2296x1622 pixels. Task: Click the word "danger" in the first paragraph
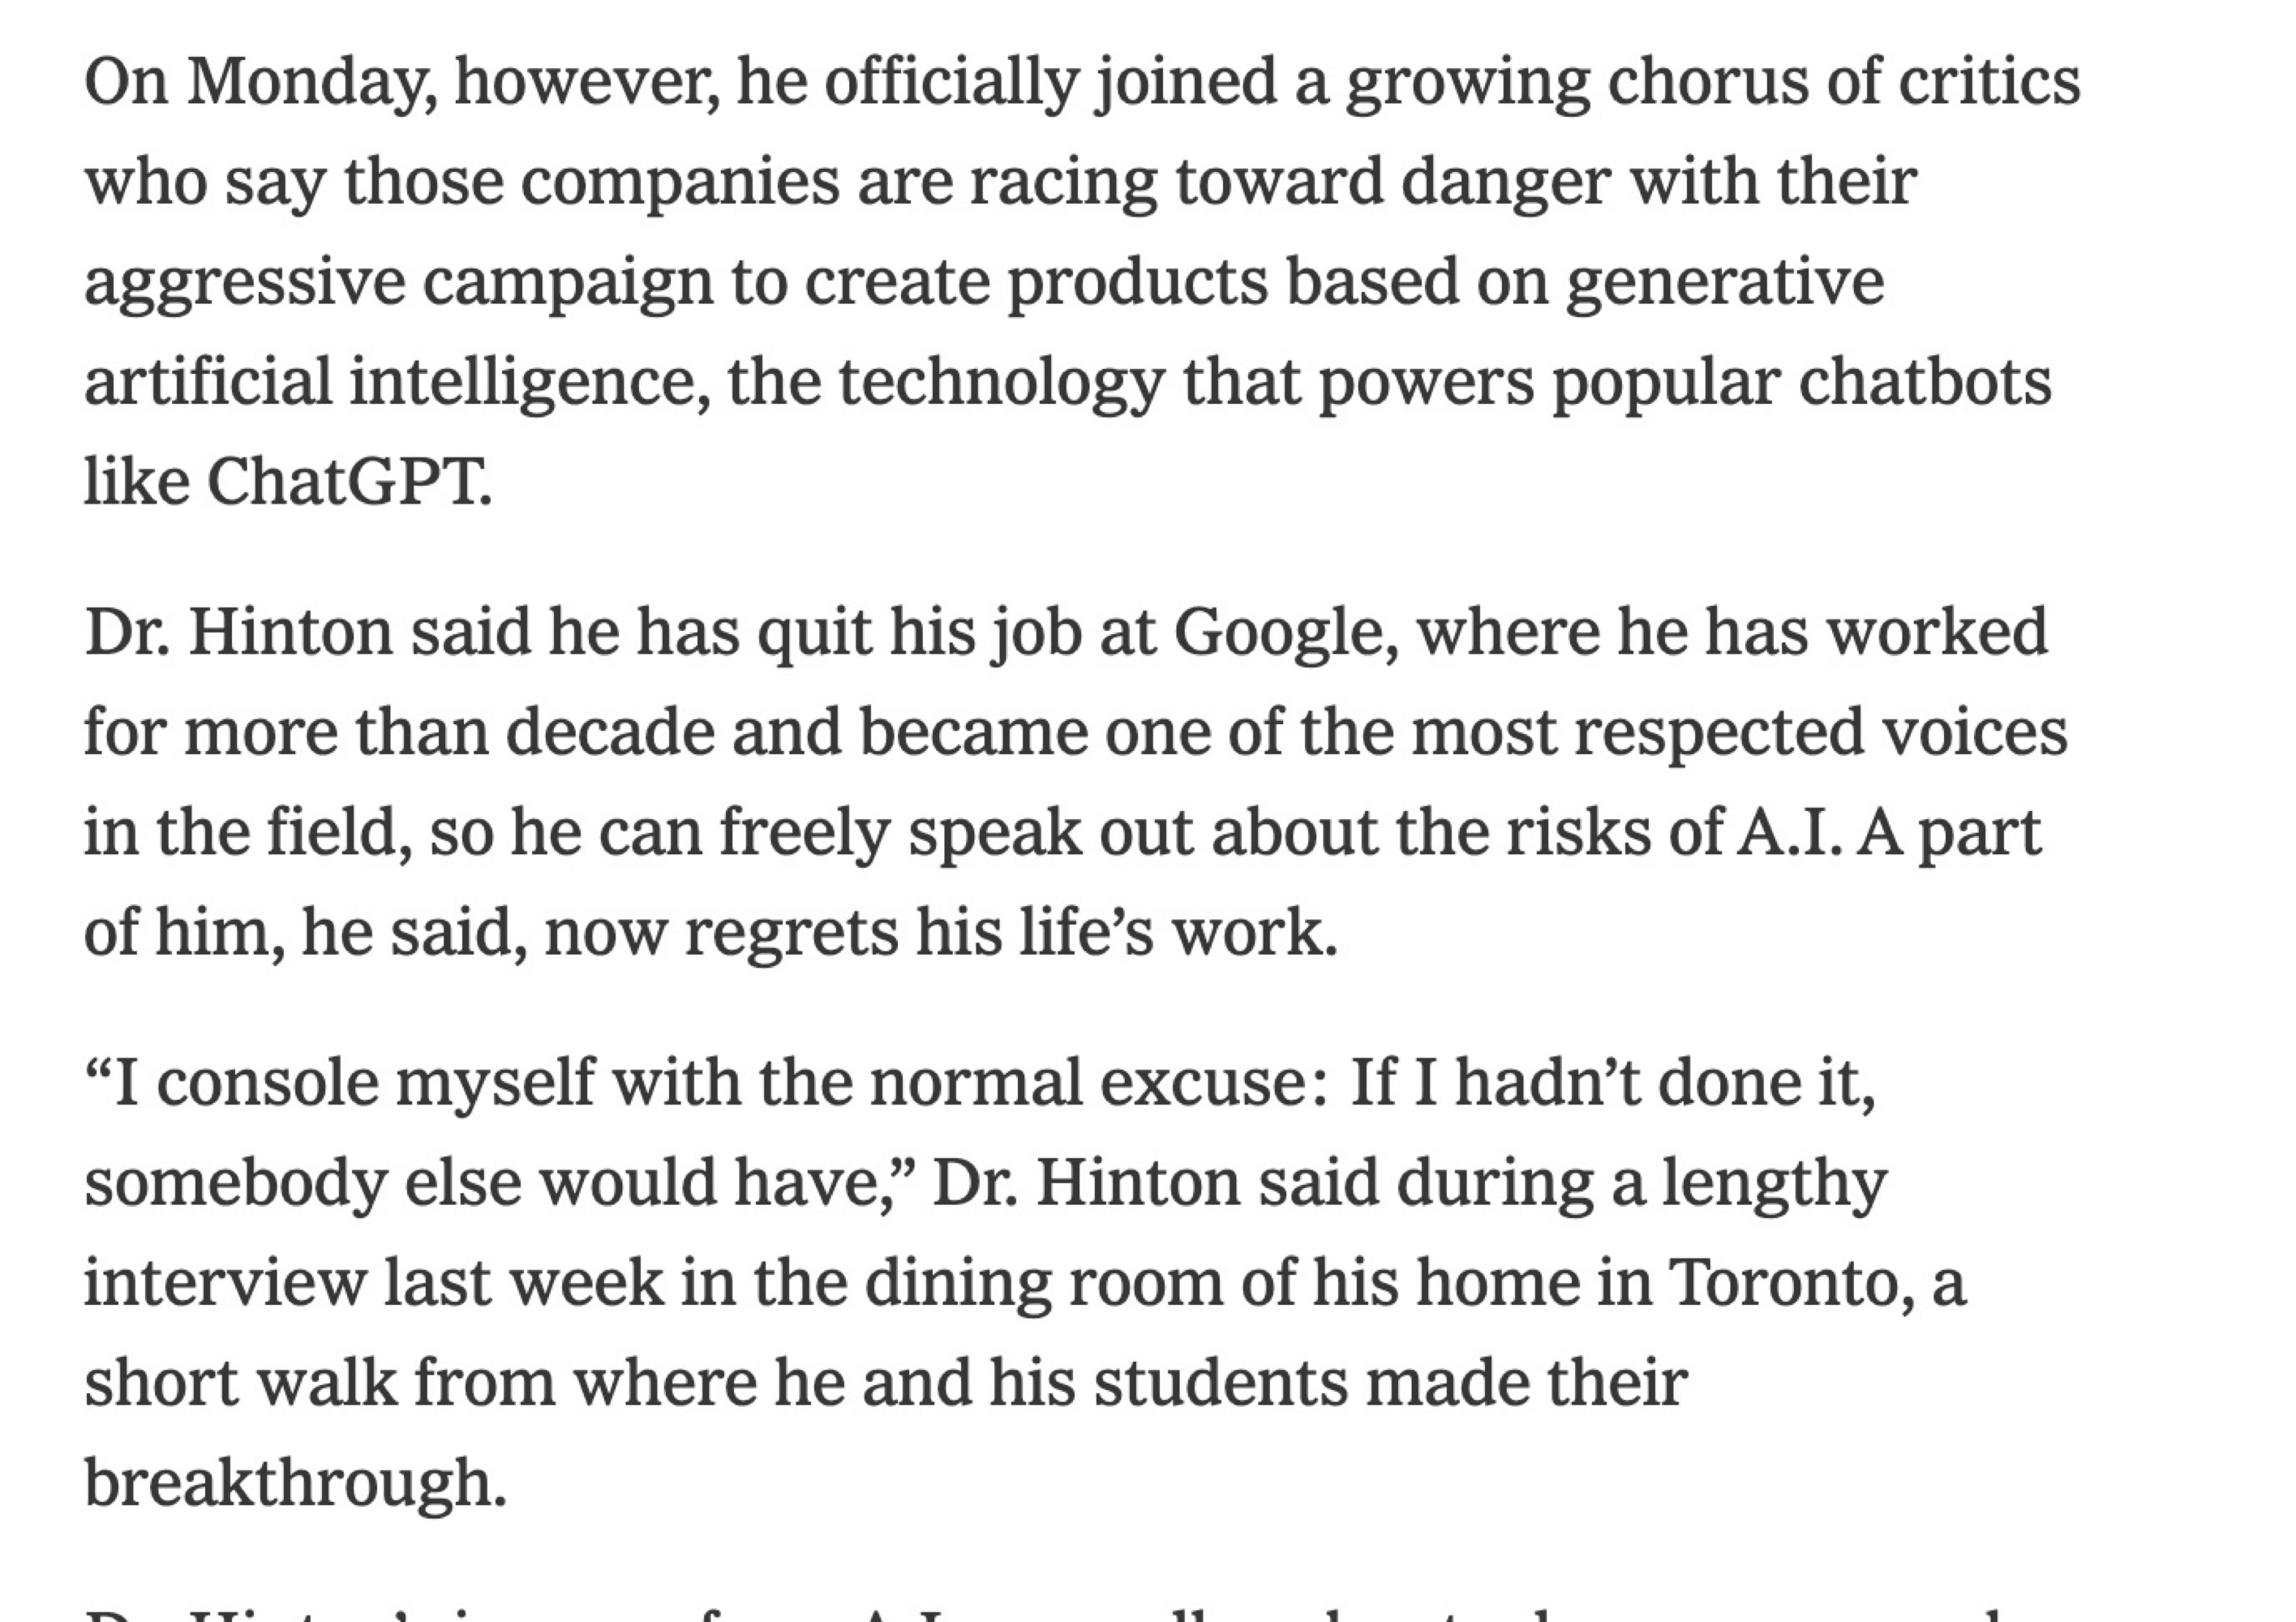point(1505,182)
